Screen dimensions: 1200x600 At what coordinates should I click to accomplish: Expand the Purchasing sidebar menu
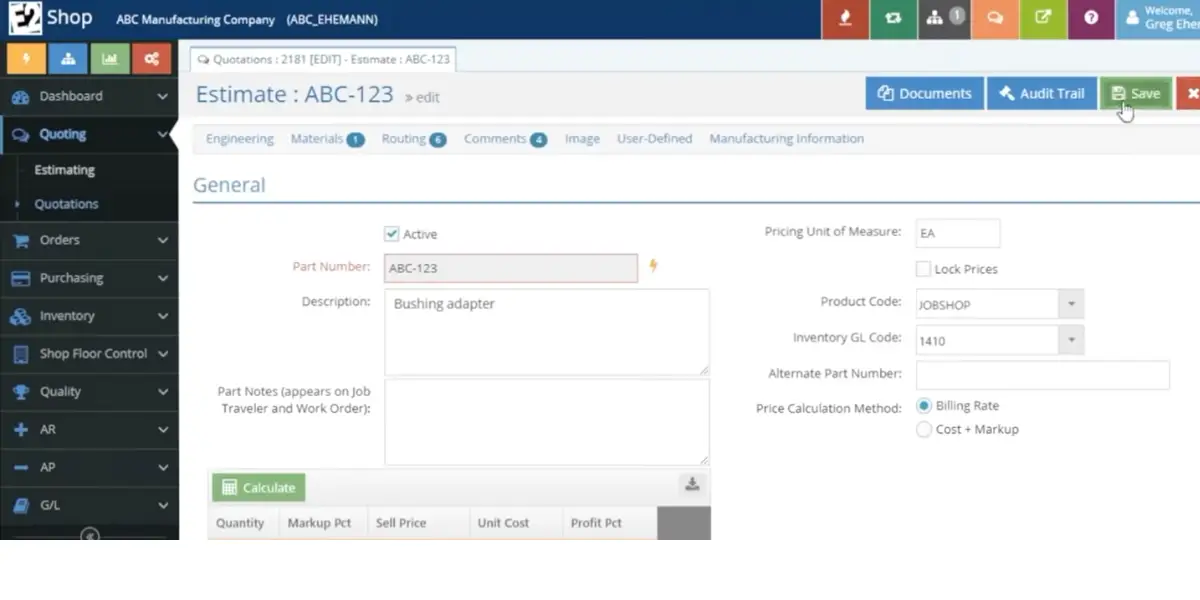(89, 278)
